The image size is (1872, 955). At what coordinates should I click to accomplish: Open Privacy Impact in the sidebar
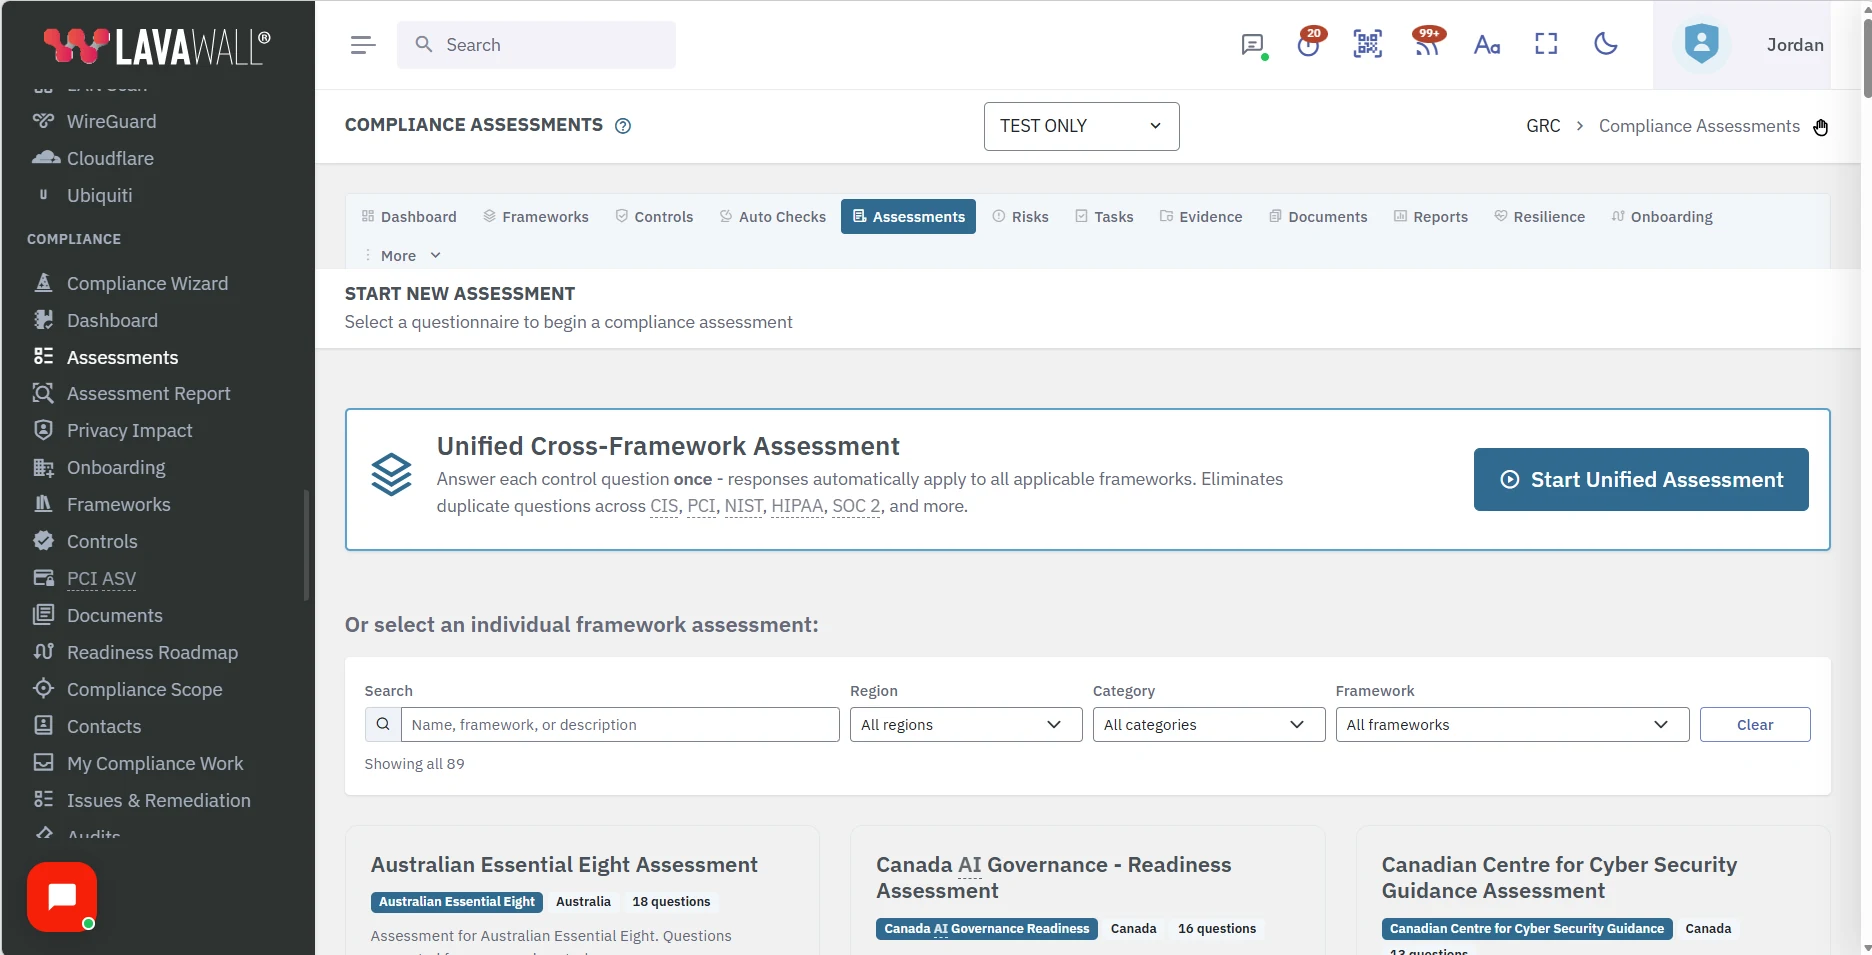(129, 430)
